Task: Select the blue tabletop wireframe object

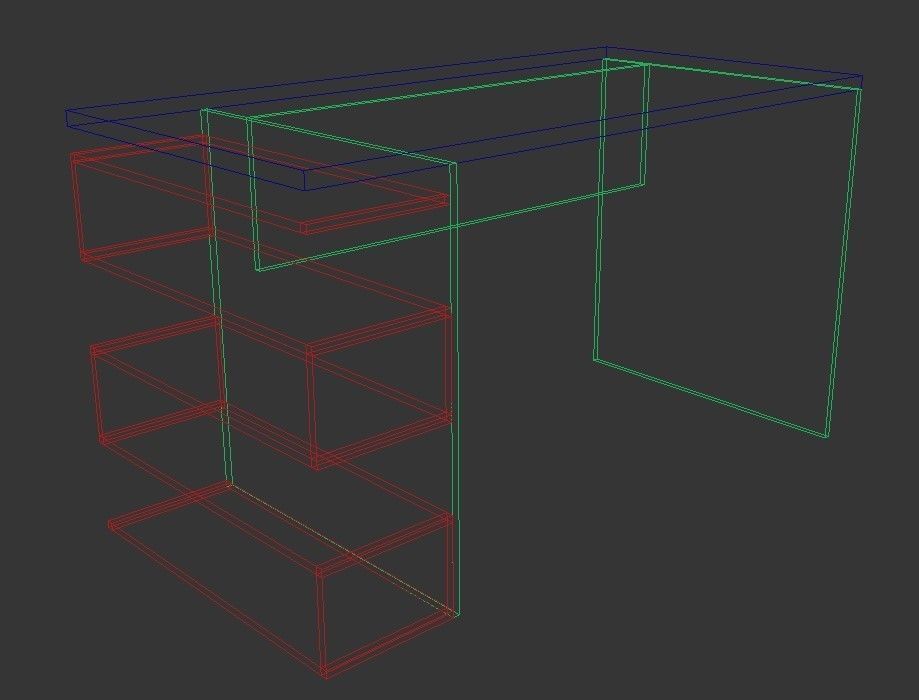Action: click(x=463, y=119)
